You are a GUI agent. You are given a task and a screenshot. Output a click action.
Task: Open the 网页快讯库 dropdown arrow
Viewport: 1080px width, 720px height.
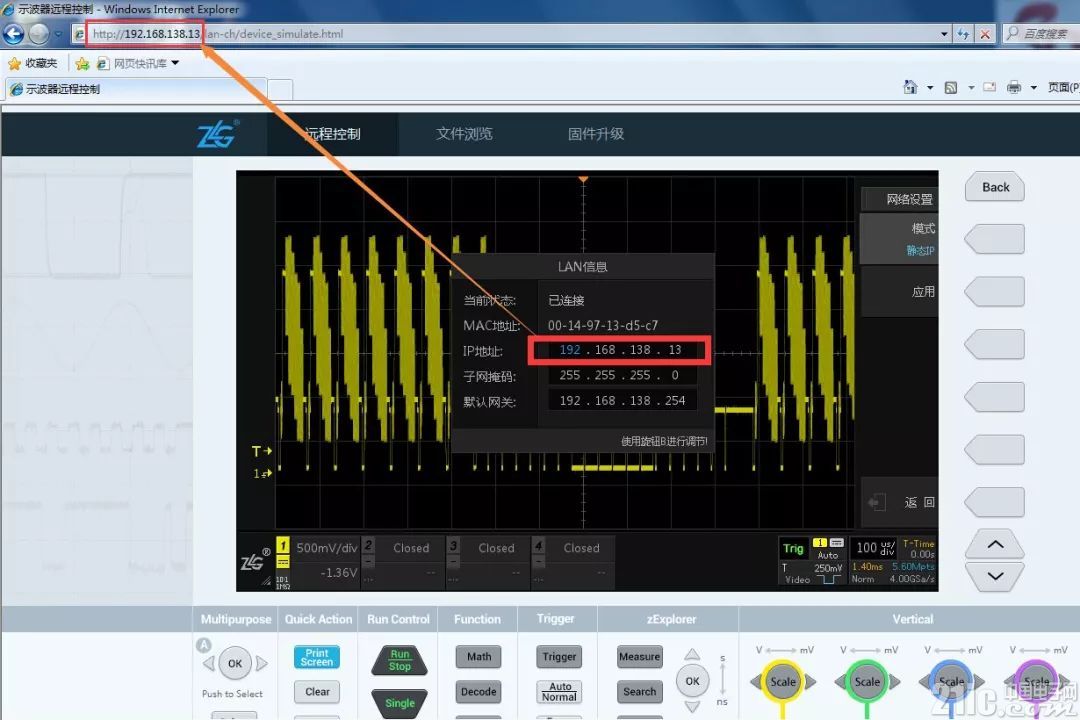(176, 63)
